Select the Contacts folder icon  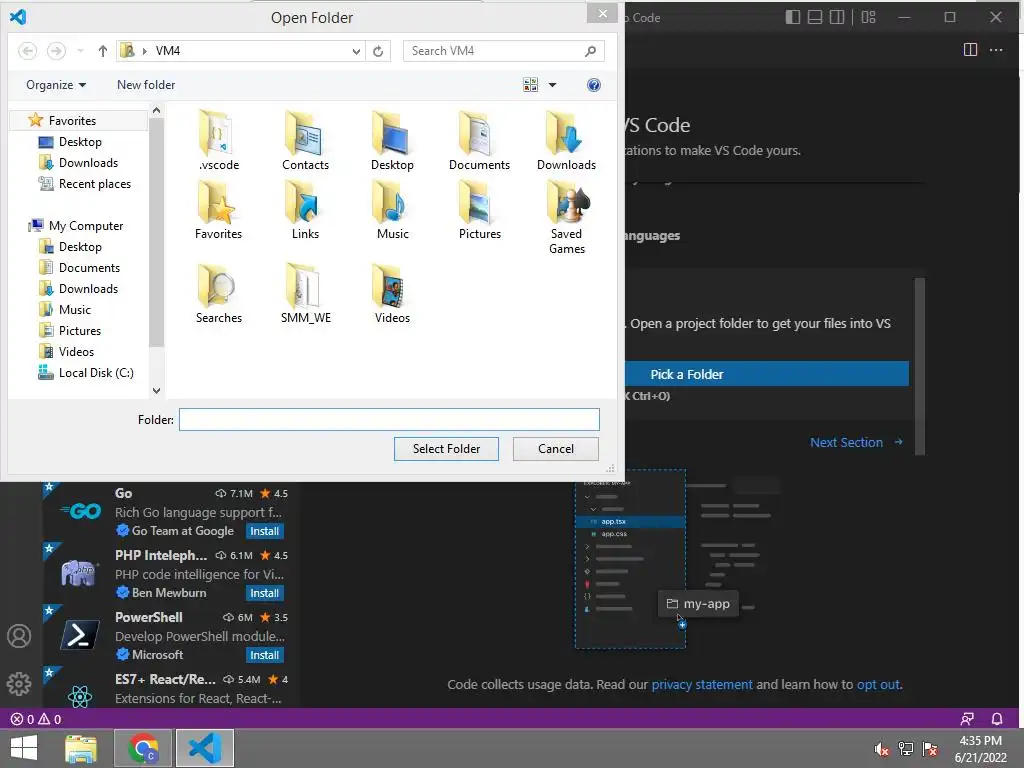click(305, 141)
